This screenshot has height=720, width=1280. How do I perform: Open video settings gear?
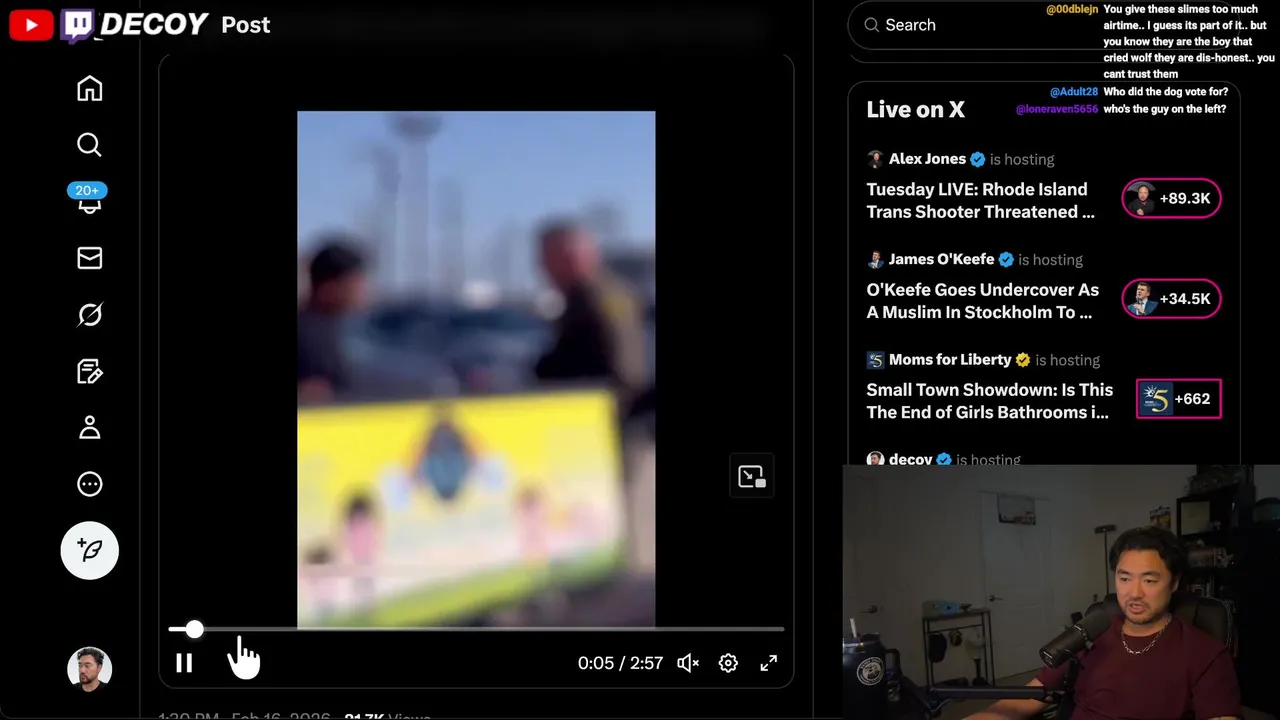(x=728, y=662)
